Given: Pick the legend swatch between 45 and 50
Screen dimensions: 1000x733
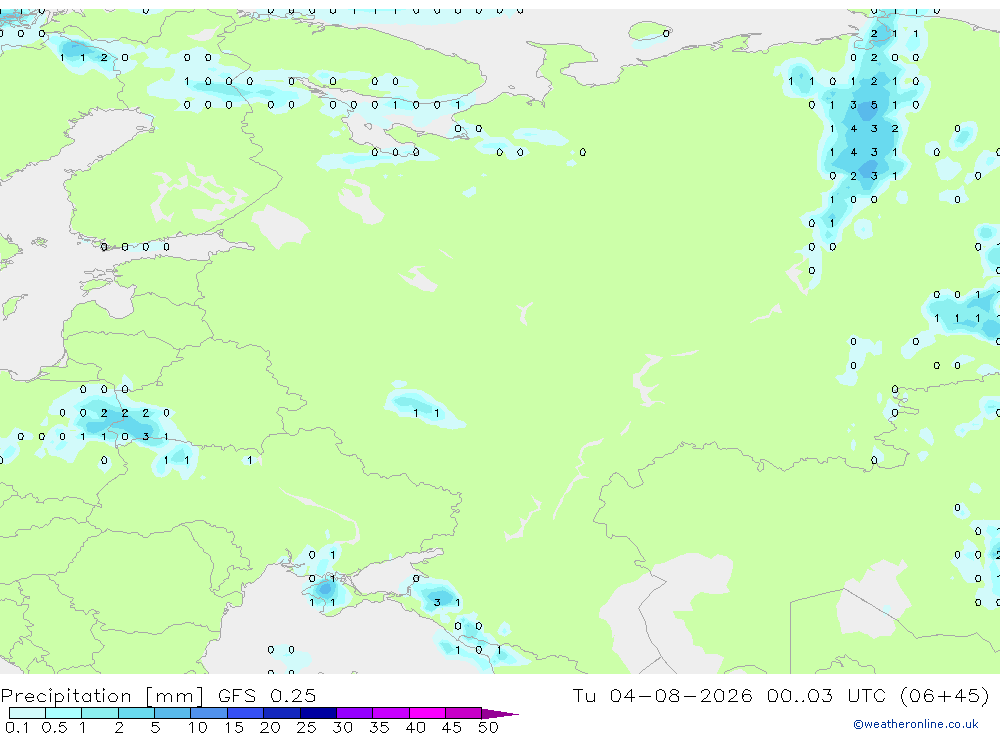Looking at the screenshot, I should 464,713.
